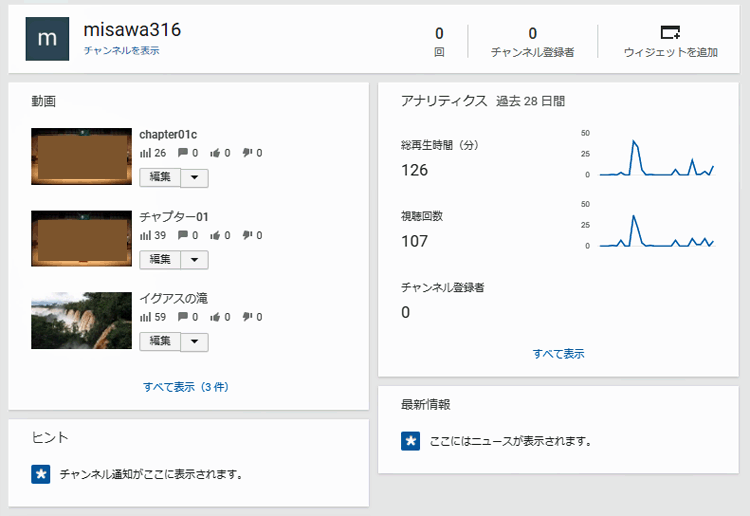Viewport: 750px width, 516px height.
Task: Click the 総再生時間 line chart
Action: coord(657,157)
